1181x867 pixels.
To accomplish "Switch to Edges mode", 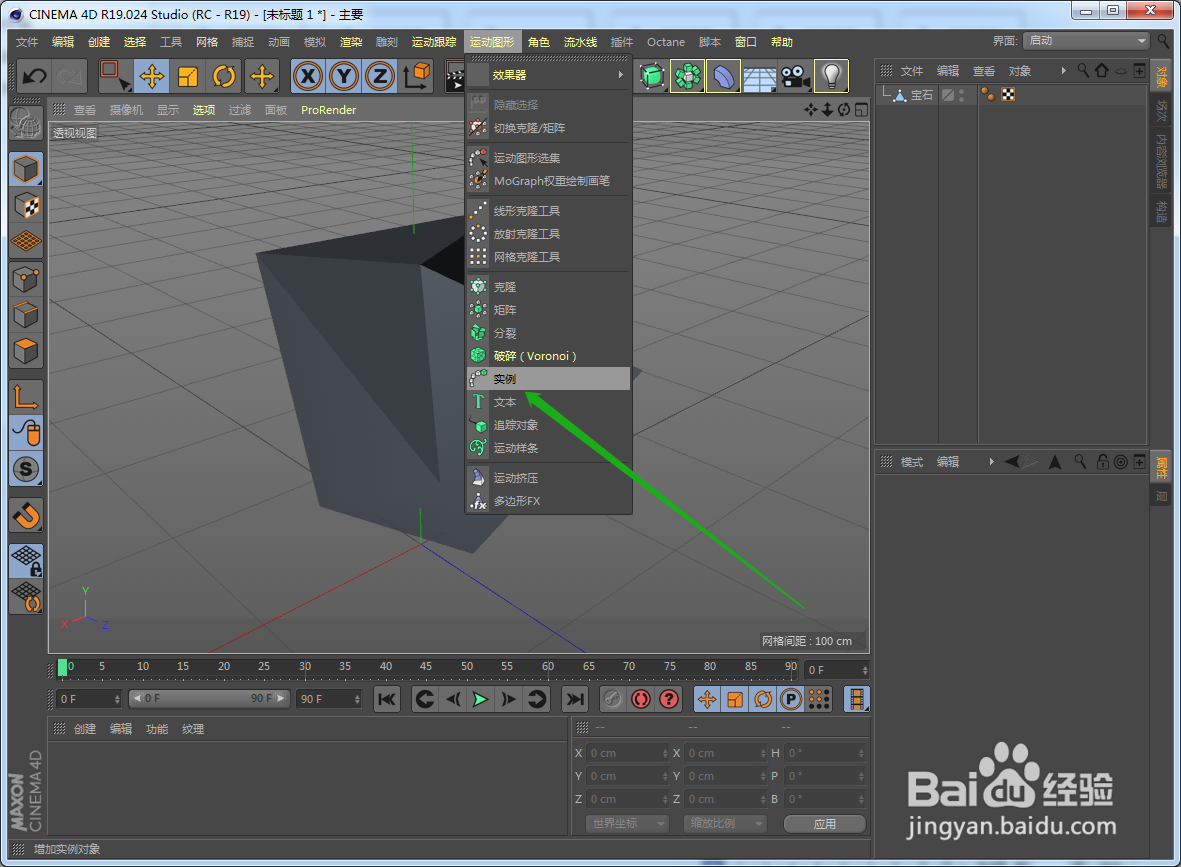I will (x=26, y=315).
